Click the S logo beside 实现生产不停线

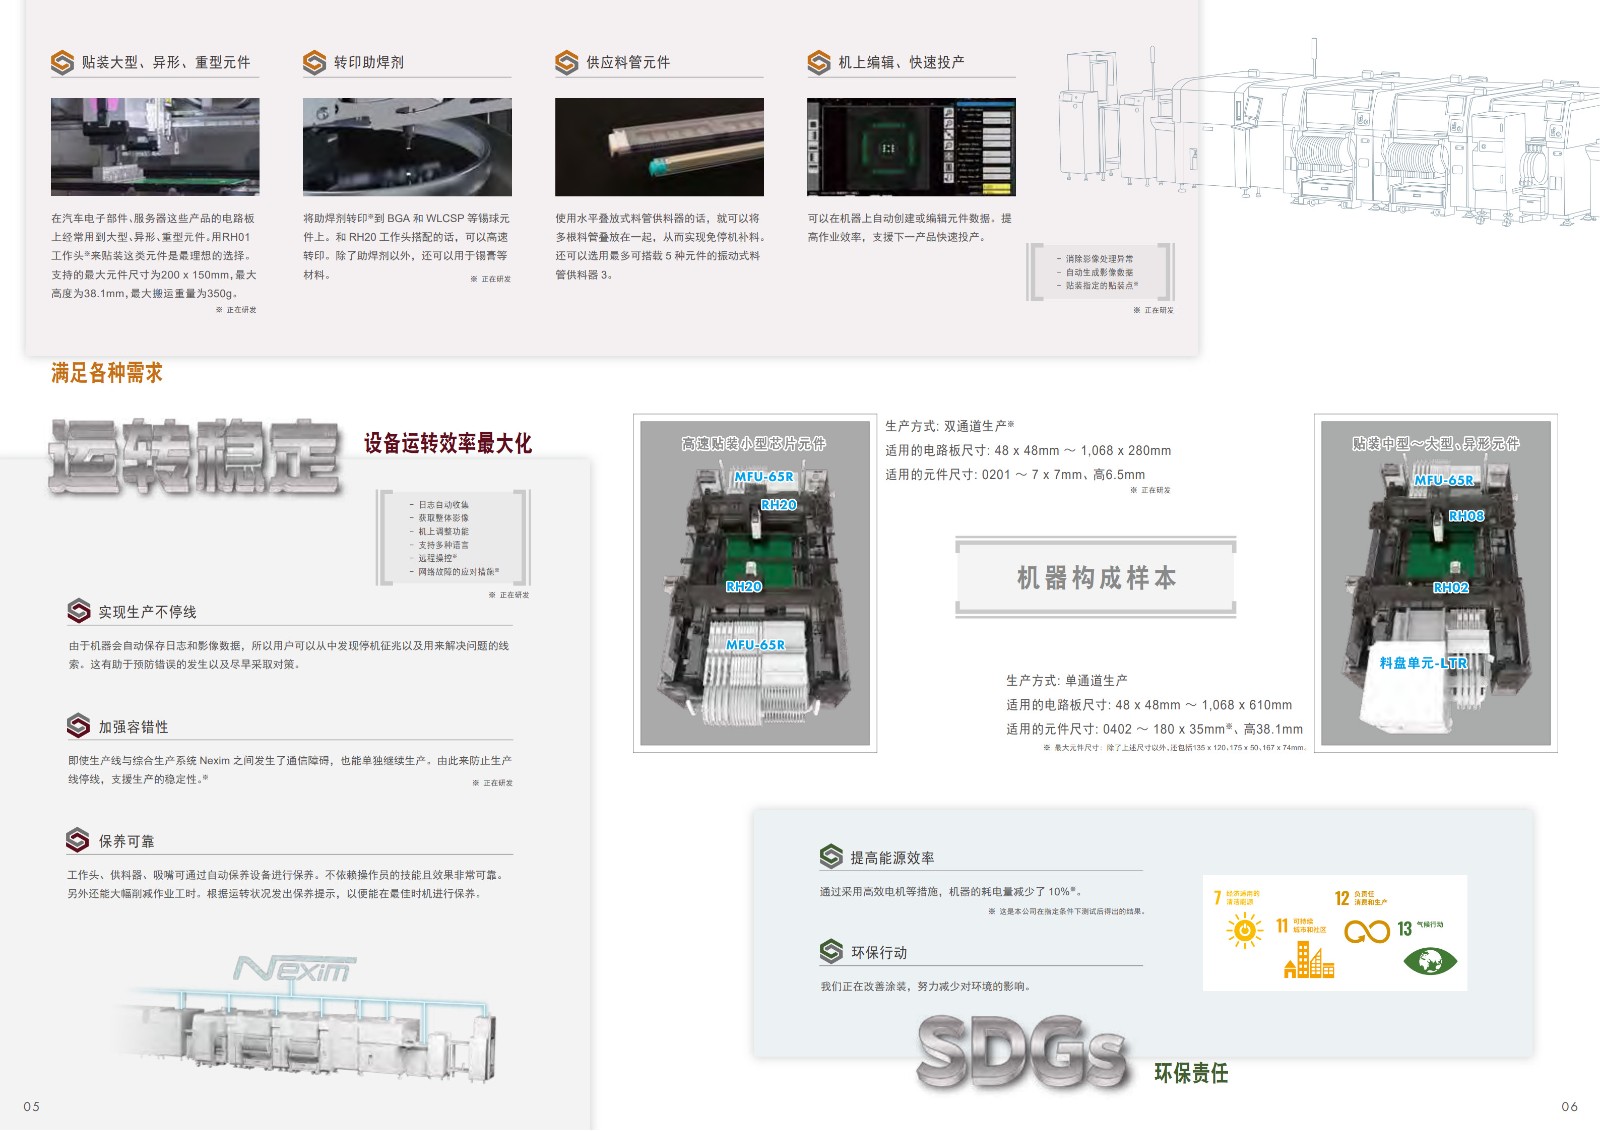click(x=79, y=611)
